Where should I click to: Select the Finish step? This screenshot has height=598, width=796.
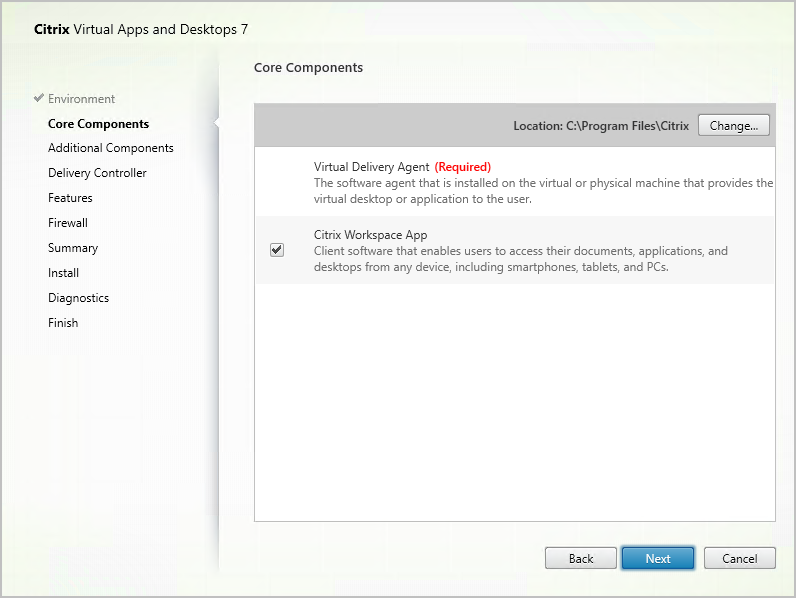pyautogui.click(x=63, y=323)
